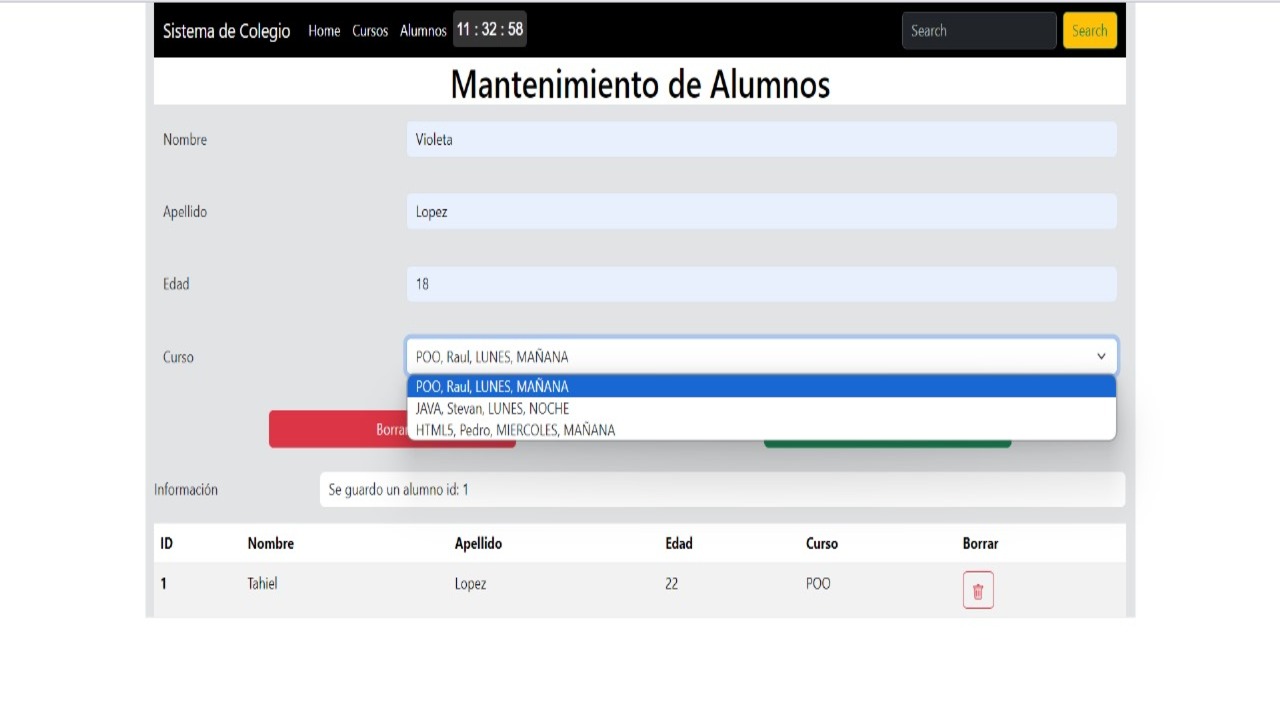This screenshot has height=720, width=1280.
Task: Open the Curso dropdown arrow
Action: pyautogui.click(x=1101, y=356)
